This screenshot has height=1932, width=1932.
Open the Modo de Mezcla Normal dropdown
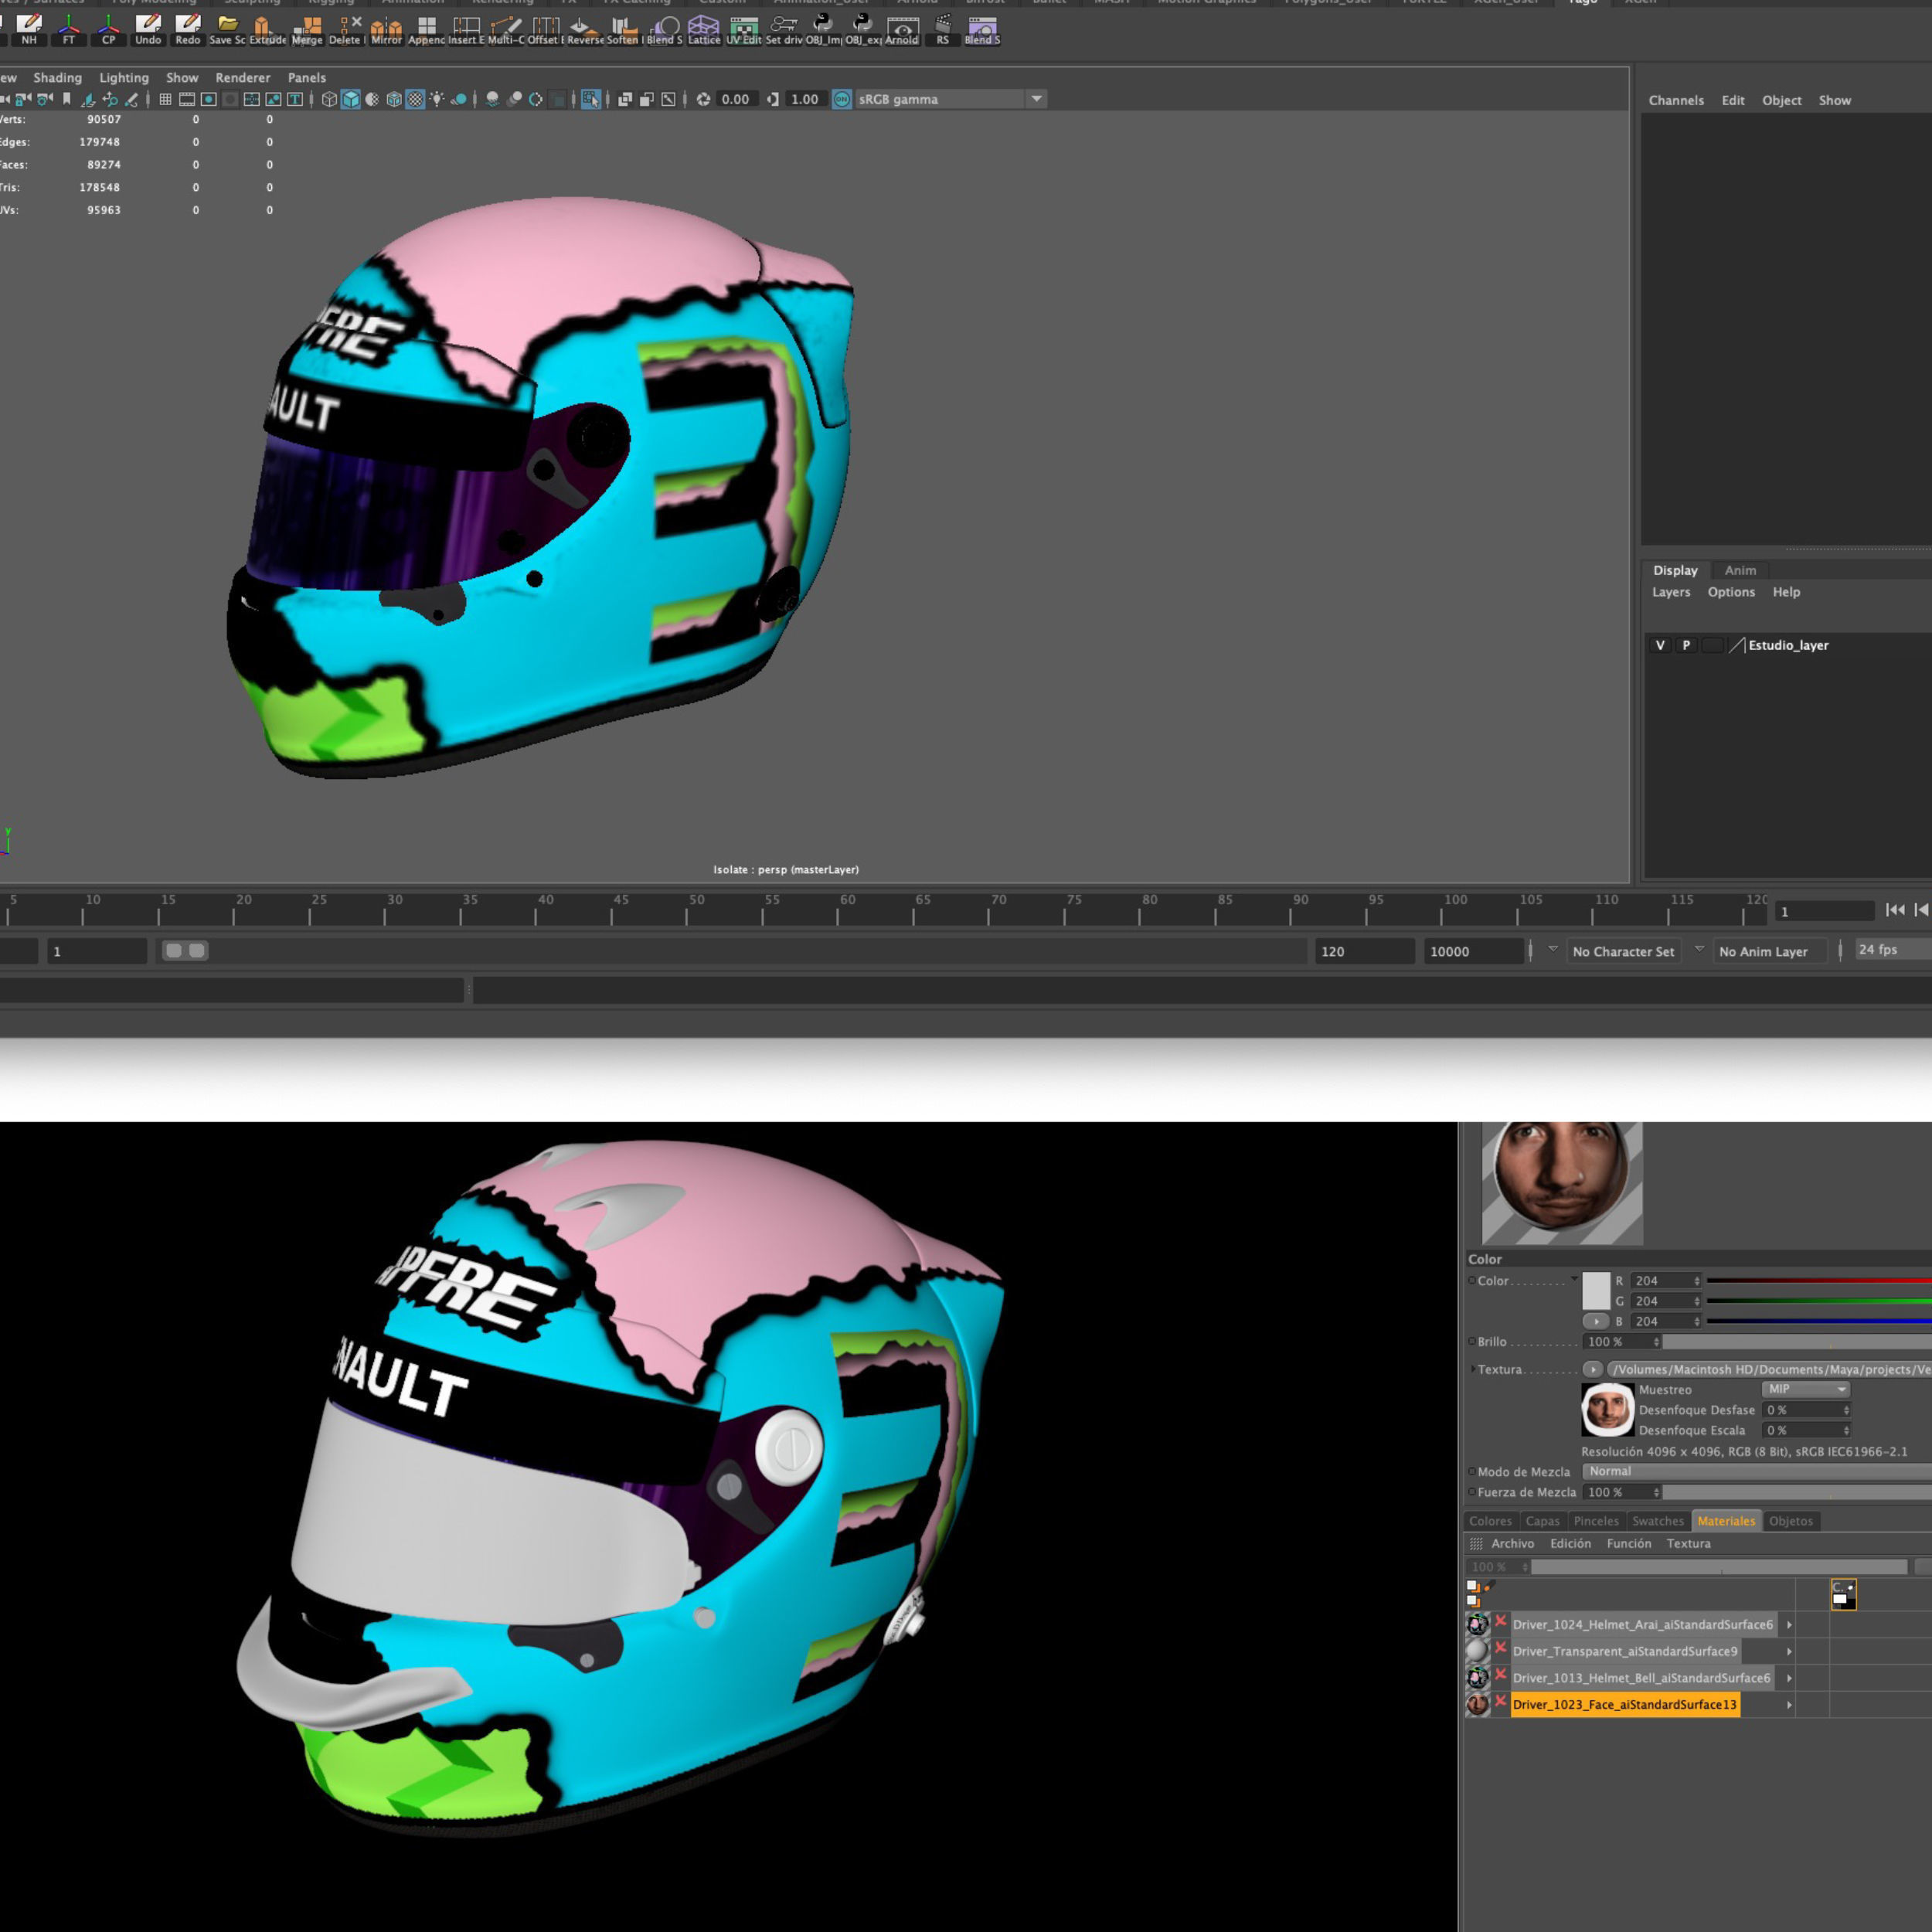[x=1757, y=1471]
